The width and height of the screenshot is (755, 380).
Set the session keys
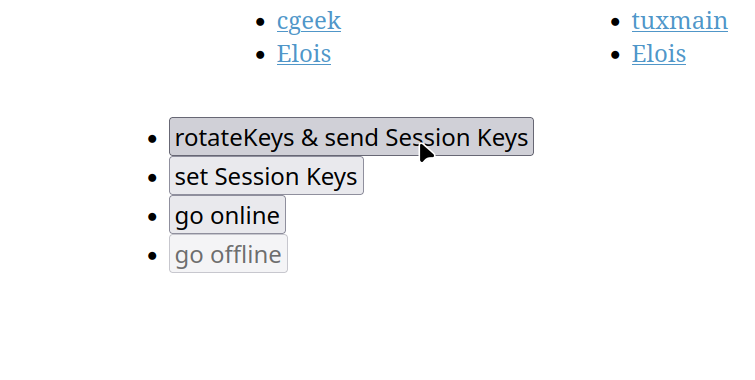(266, 176)
